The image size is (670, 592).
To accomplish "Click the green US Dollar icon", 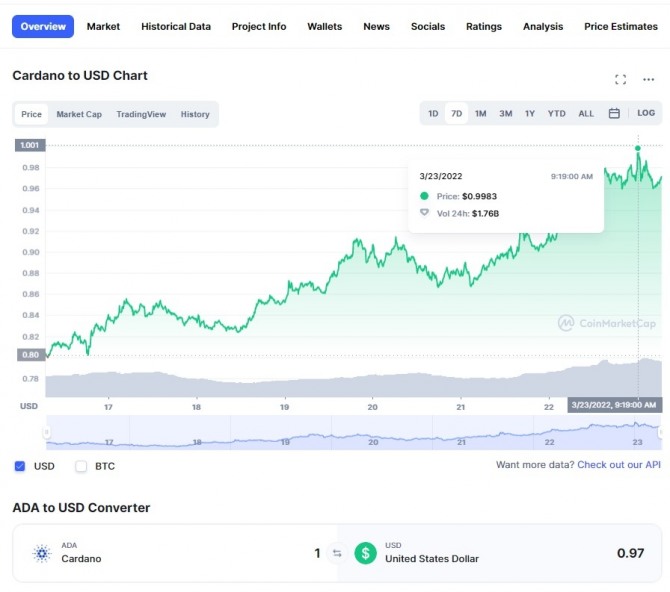I will [365, 553].
